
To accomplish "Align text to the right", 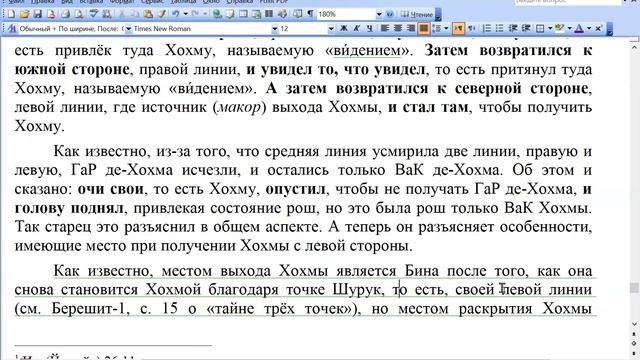I will click(x=411, y=28).
